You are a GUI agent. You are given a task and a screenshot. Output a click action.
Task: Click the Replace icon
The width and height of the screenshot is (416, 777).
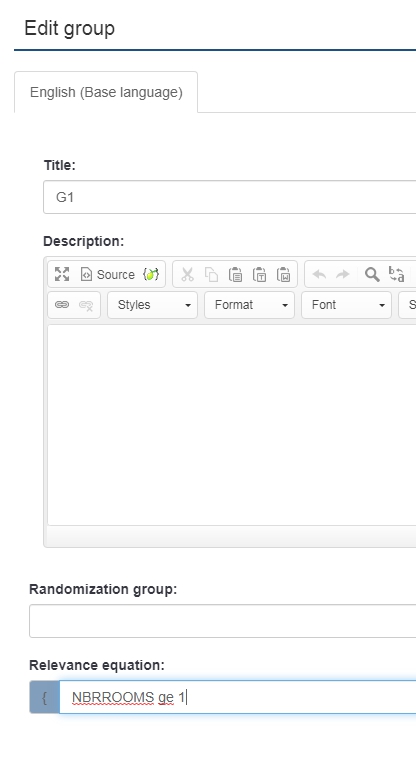coord(396,274)
